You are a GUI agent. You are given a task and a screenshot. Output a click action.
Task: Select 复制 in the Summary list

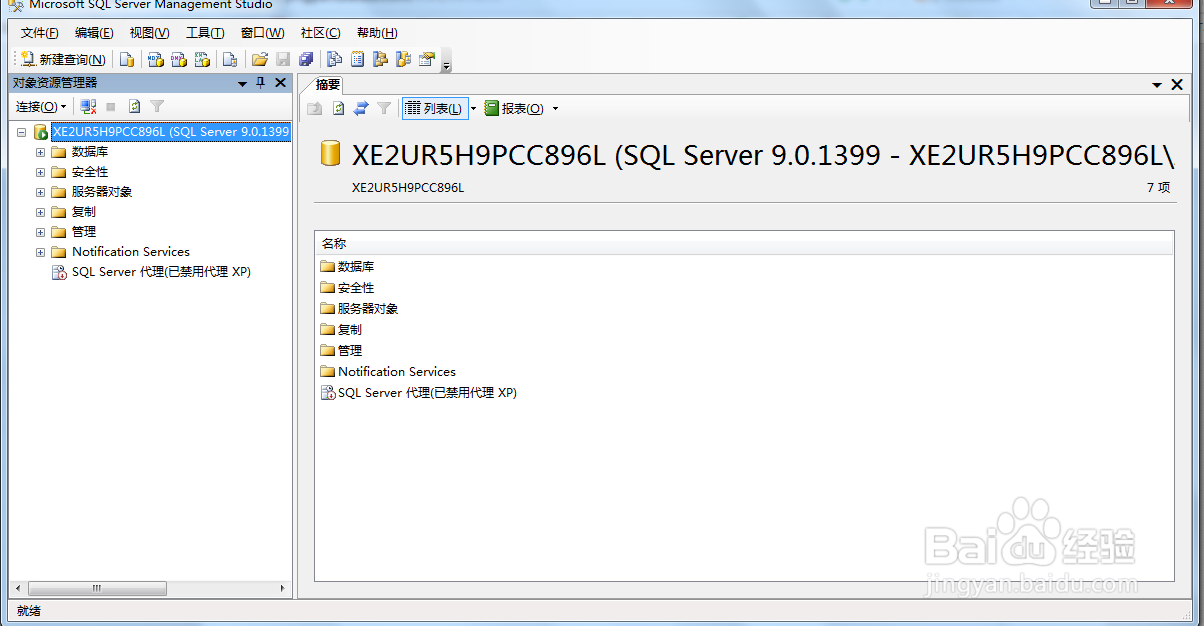[341, 329]
